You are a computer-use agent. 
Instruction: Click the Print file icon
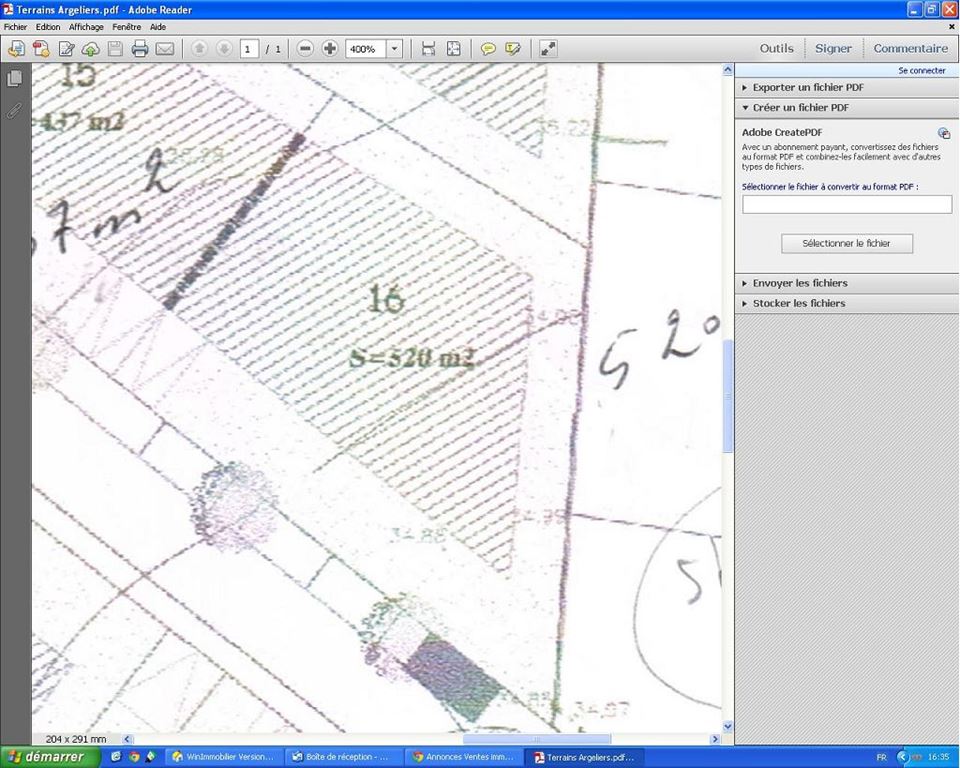140,49
